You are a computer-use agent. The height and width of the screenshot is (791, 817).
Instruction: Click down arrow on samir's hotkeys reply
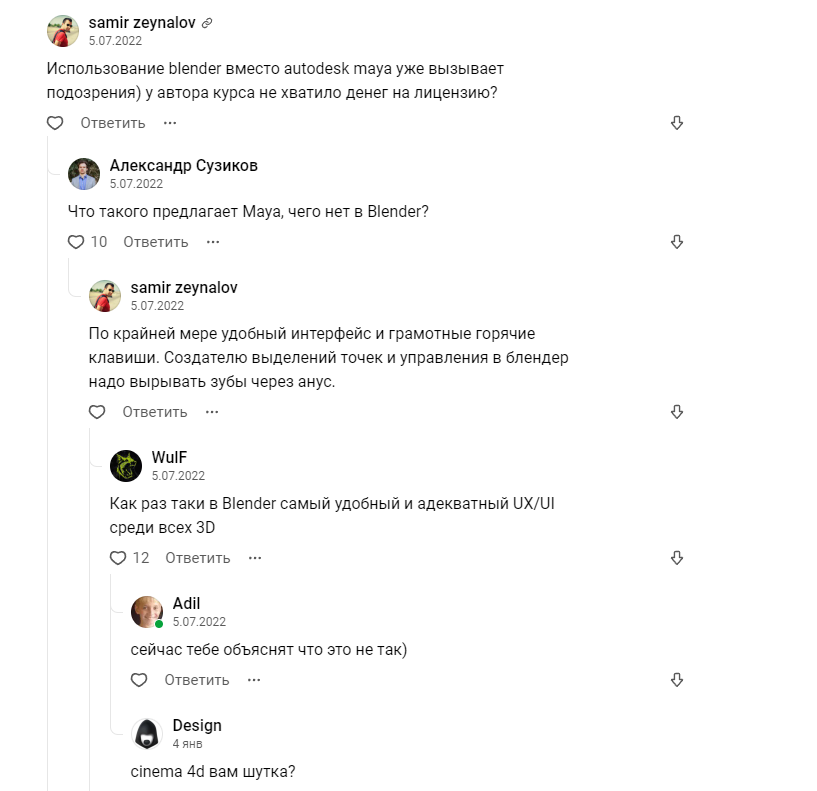click(676, 412)
